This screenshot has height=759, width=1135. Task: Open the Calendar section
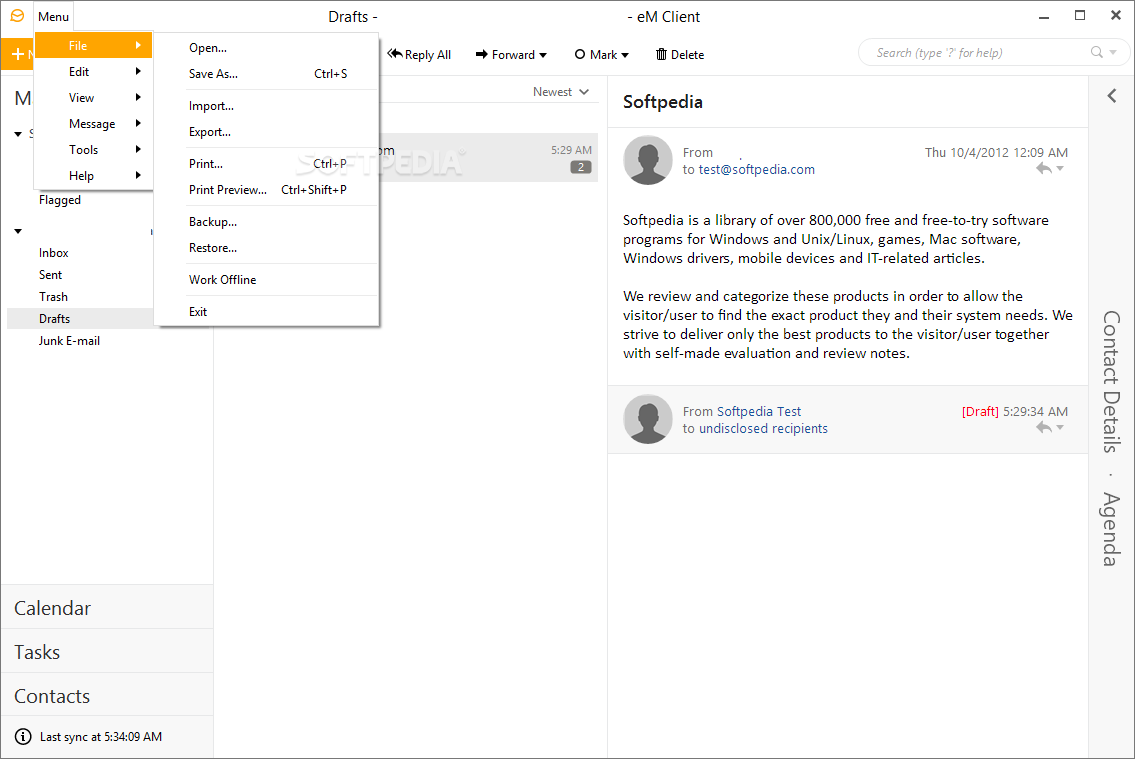[107, 608]
